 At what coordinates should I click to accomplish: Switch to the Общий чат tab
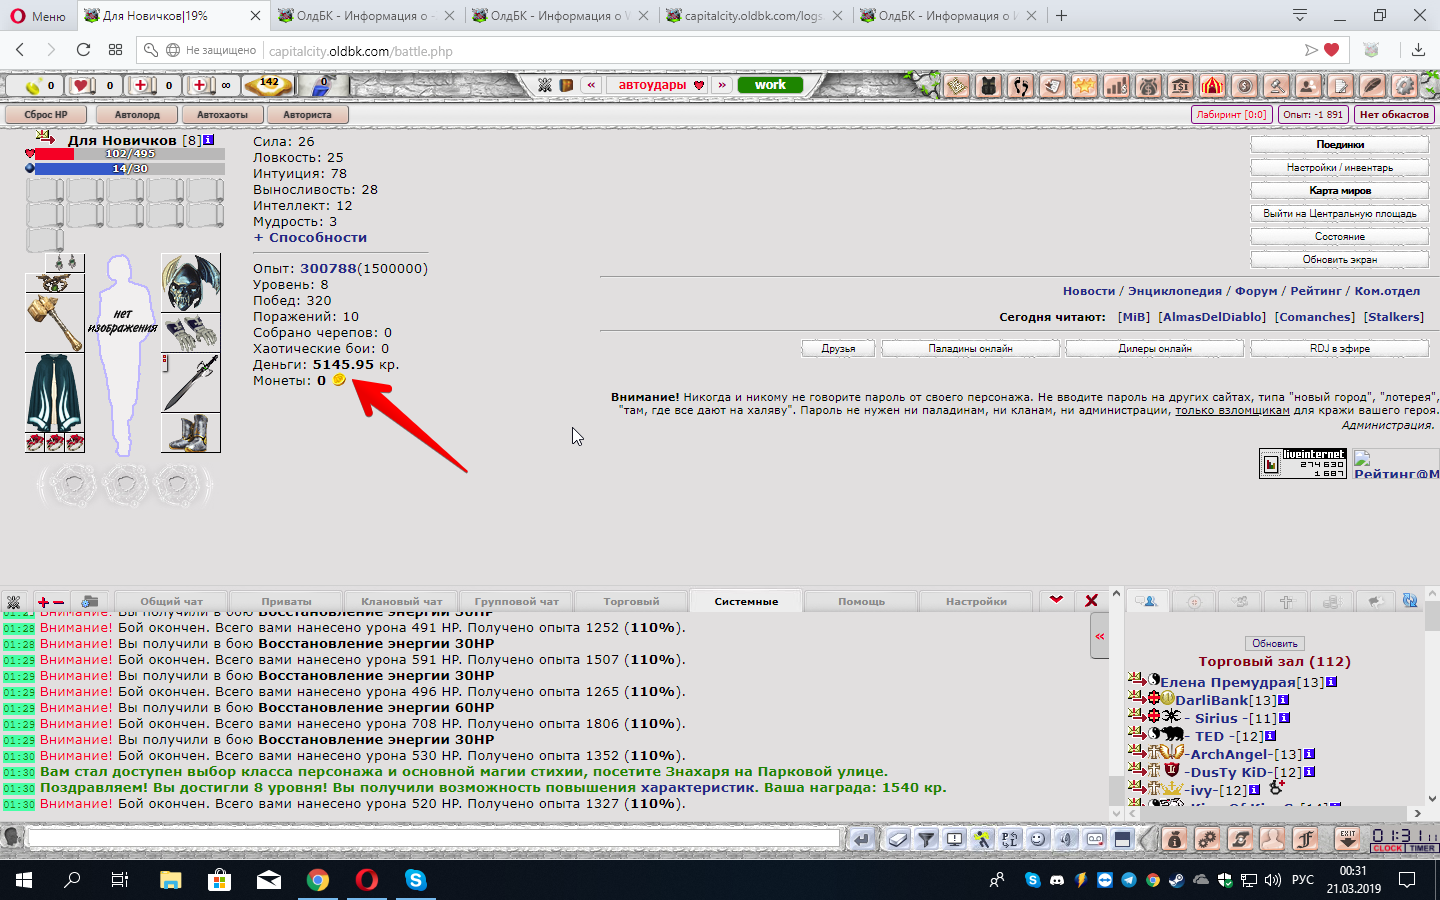[171, 601]
